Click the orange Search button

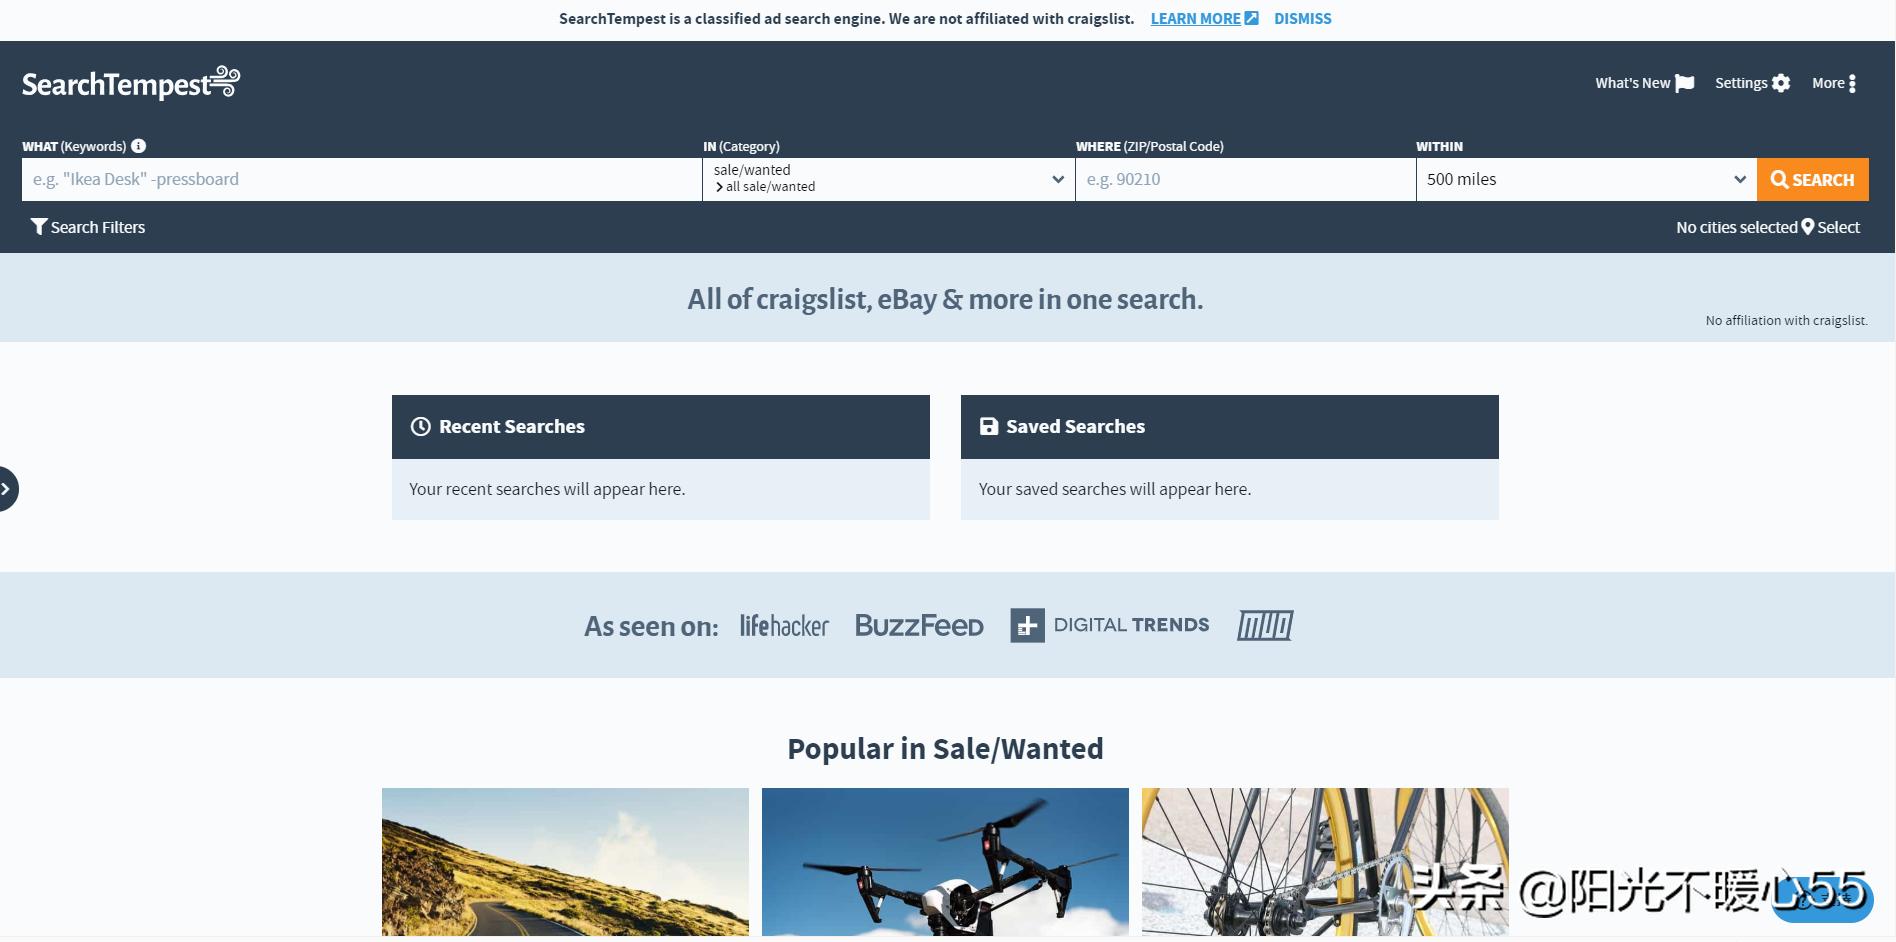1813,179
